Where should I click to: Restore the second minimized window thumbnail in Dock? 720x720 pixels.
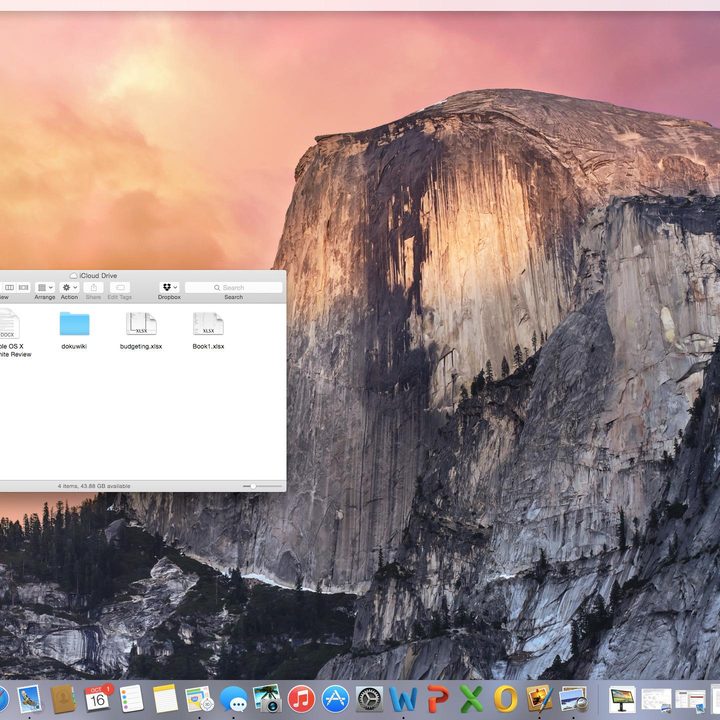[690, 699]
